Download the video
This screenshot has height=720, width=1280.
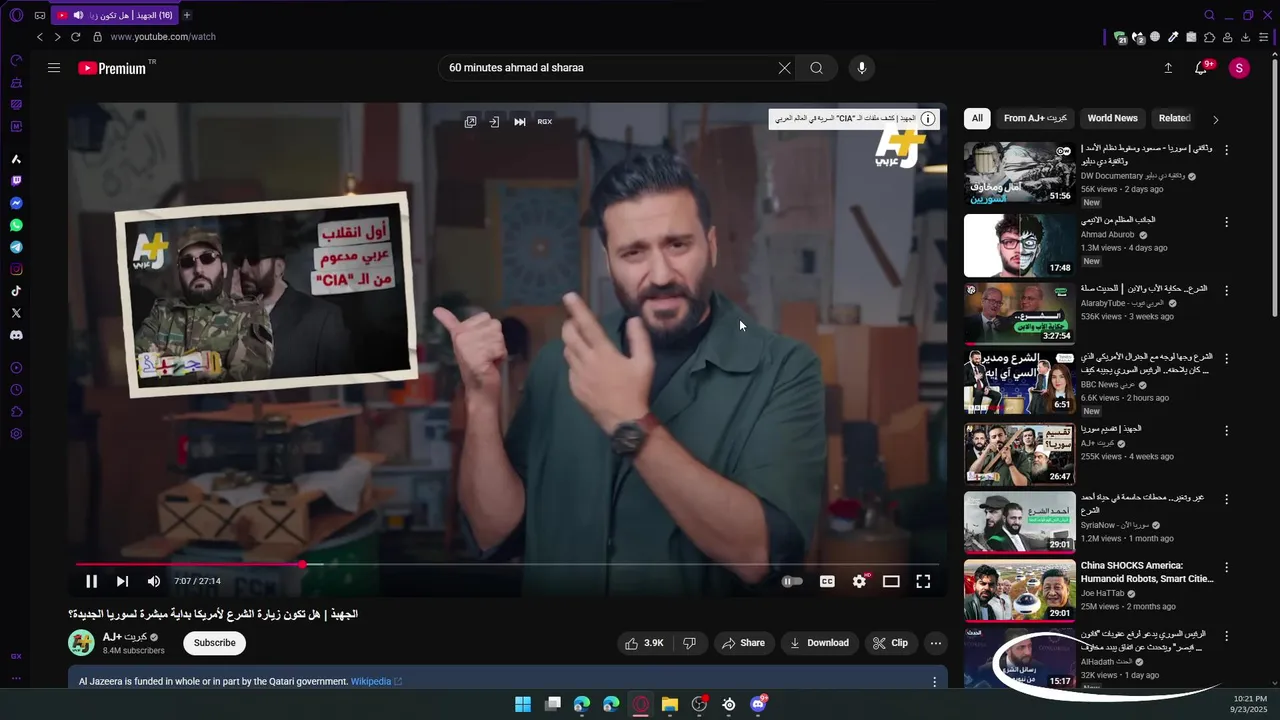819,643
